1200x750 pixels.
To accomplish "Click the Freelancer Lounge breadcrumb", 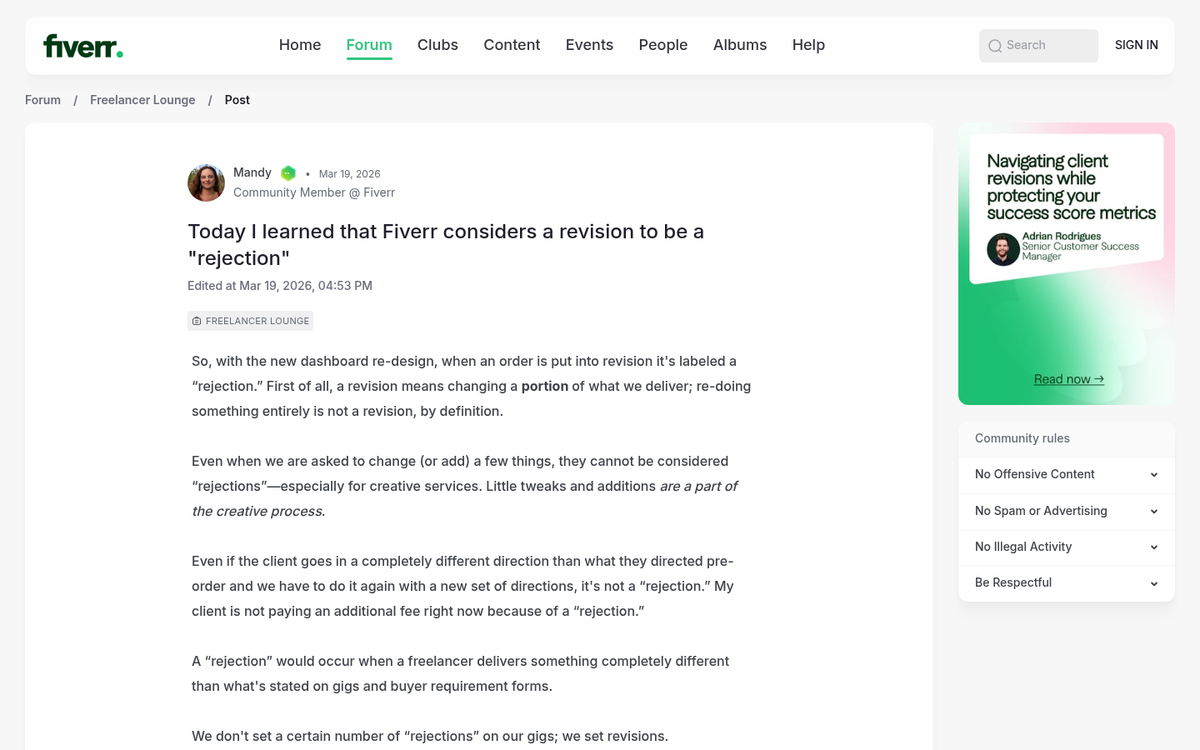I will 142,100.
